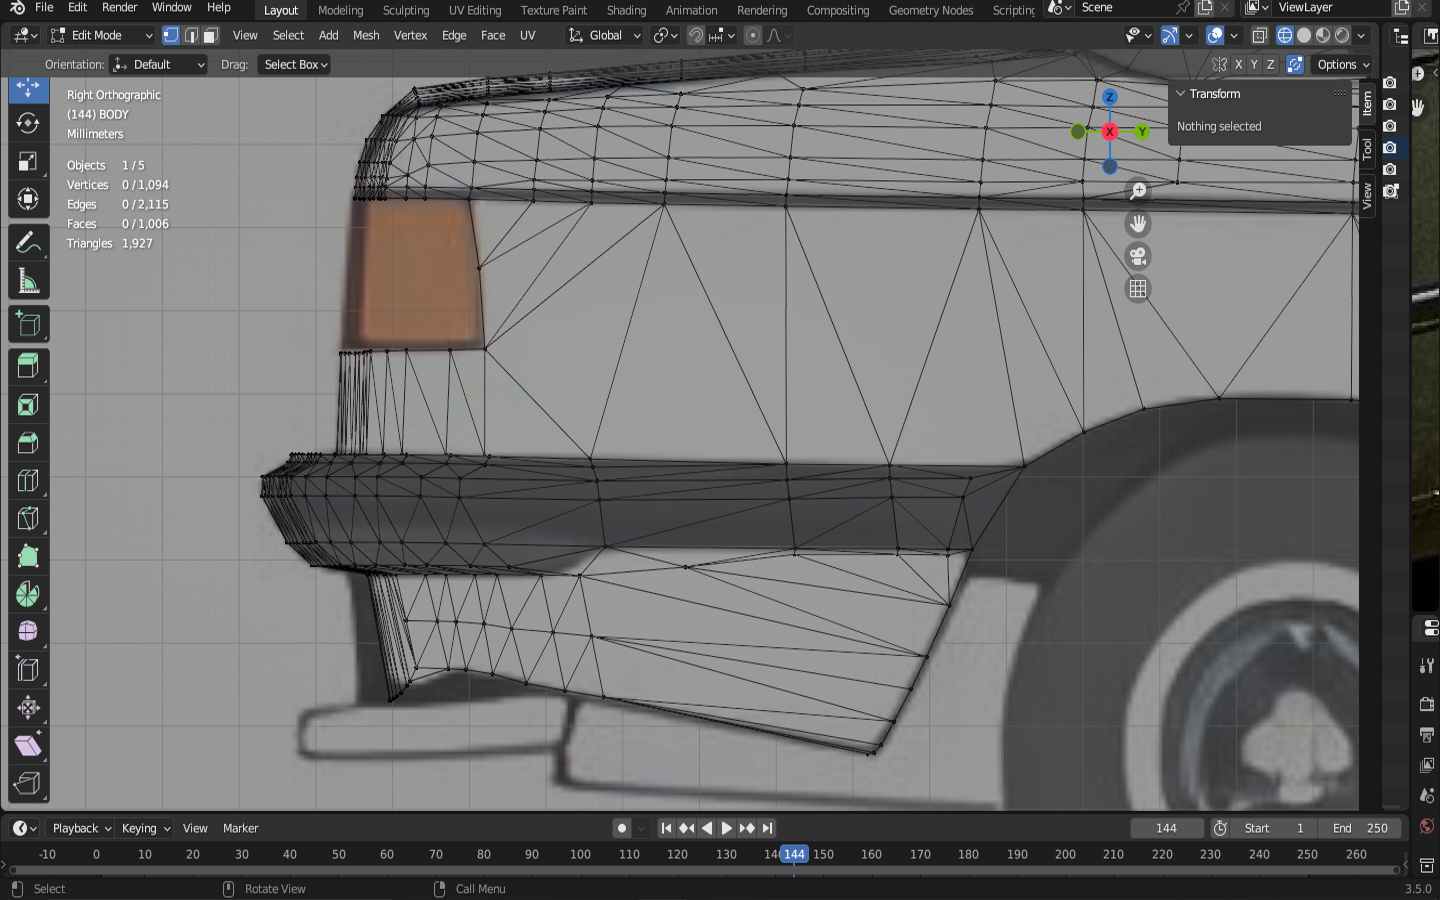Click the current frame field showing 144

tap(1166, 828)
